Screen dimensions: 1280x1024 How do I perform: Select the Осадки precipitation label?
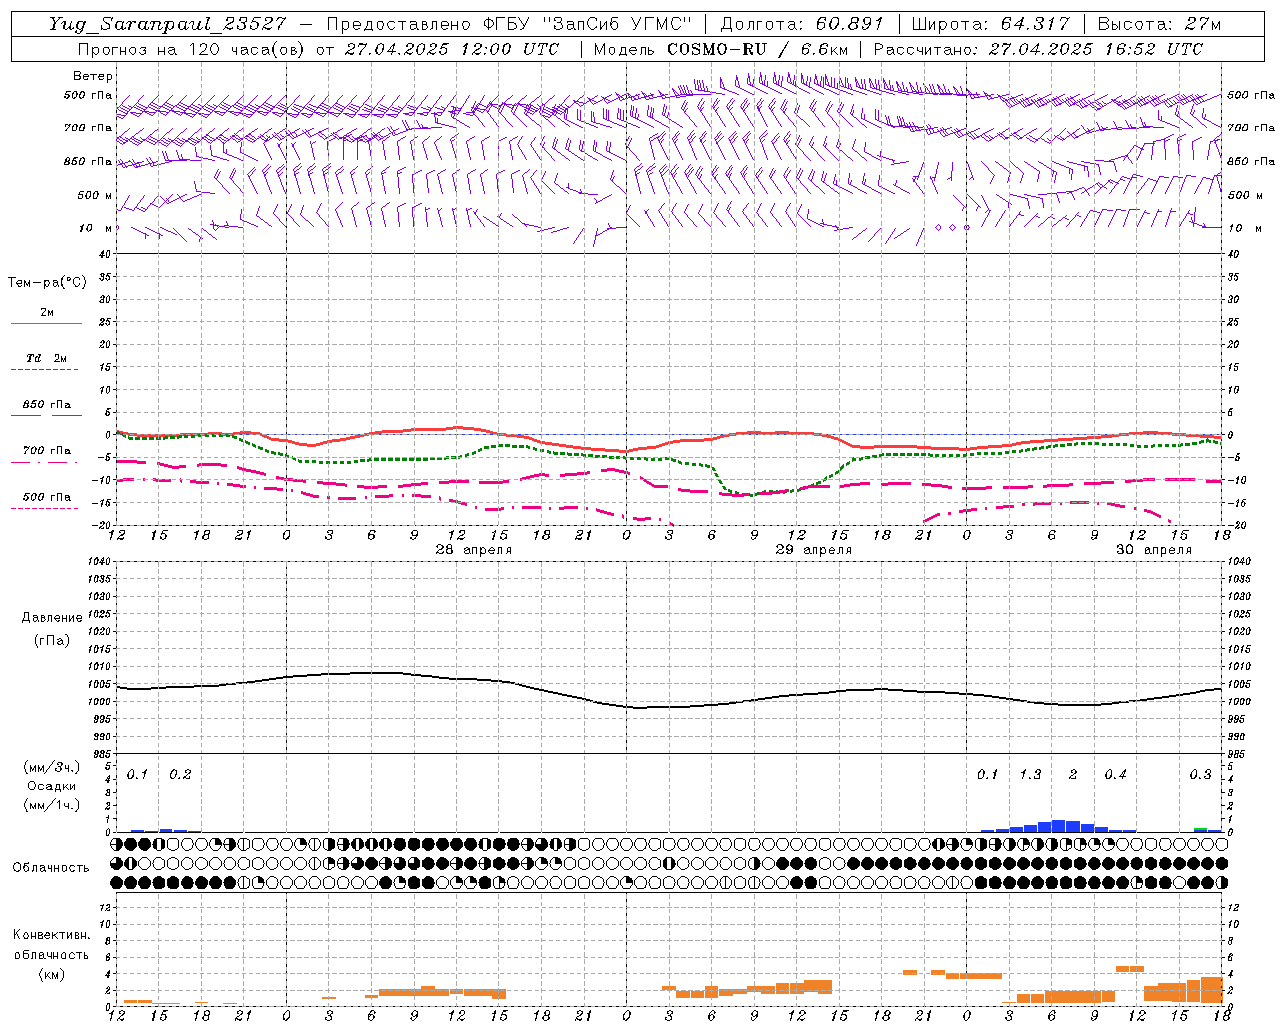click(52, 786)
